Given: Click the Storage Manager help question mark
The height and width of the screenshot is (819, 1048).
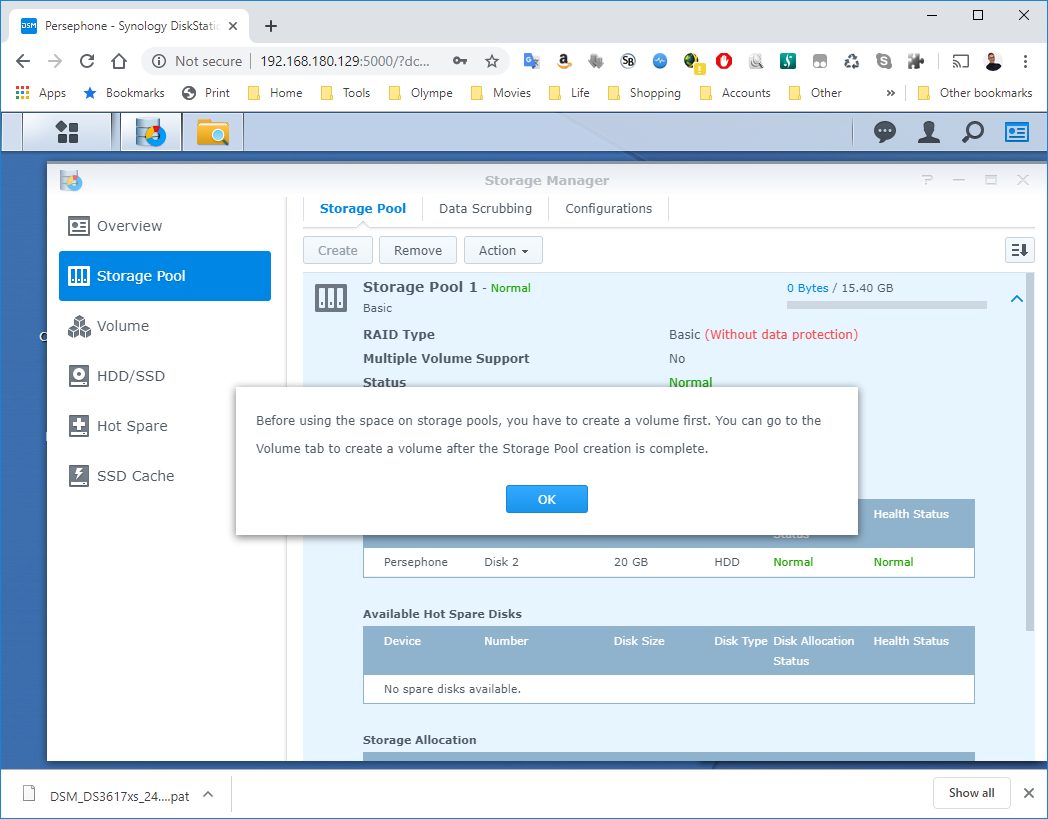Looking at the screenshot, I should point(927,180).
